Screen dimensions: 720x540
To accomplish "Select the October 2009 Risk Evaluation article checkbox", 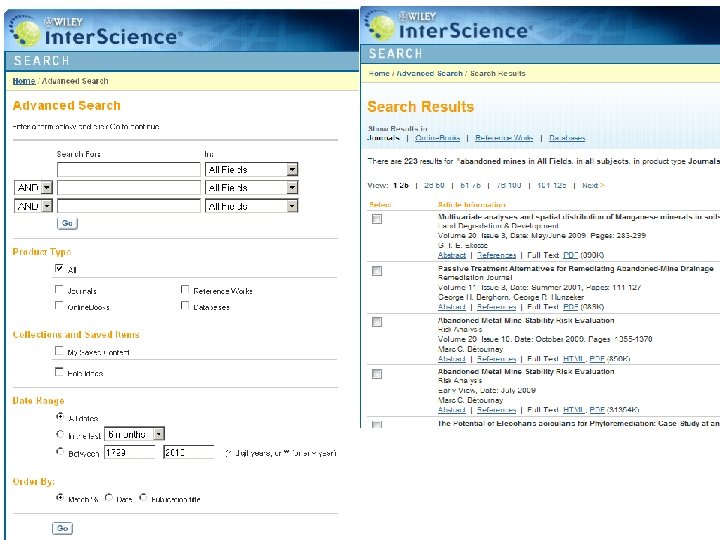I will pos(377,322).
